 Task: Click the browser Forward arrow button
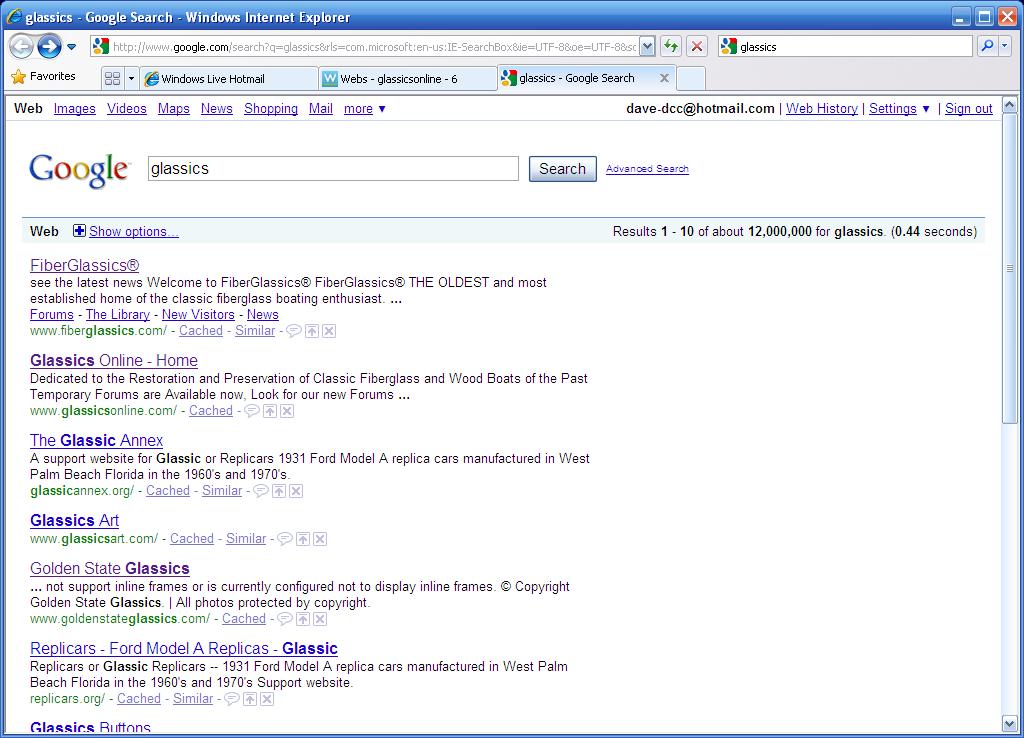[x=49, y=46]
